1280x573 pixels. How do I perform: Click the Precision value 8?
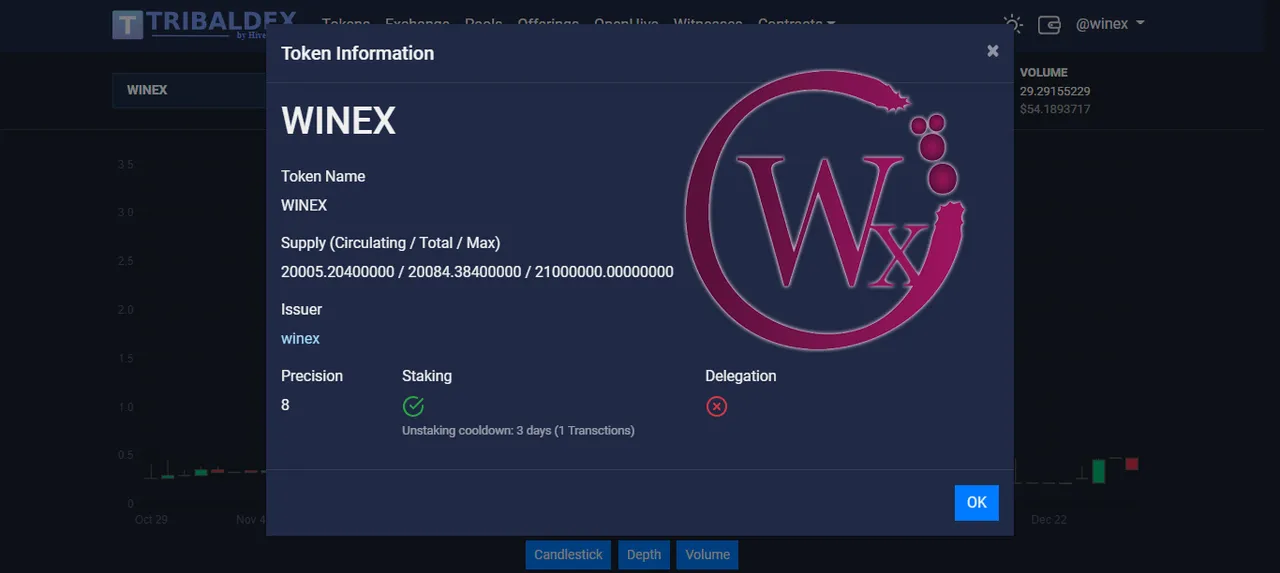click(285, 405)
